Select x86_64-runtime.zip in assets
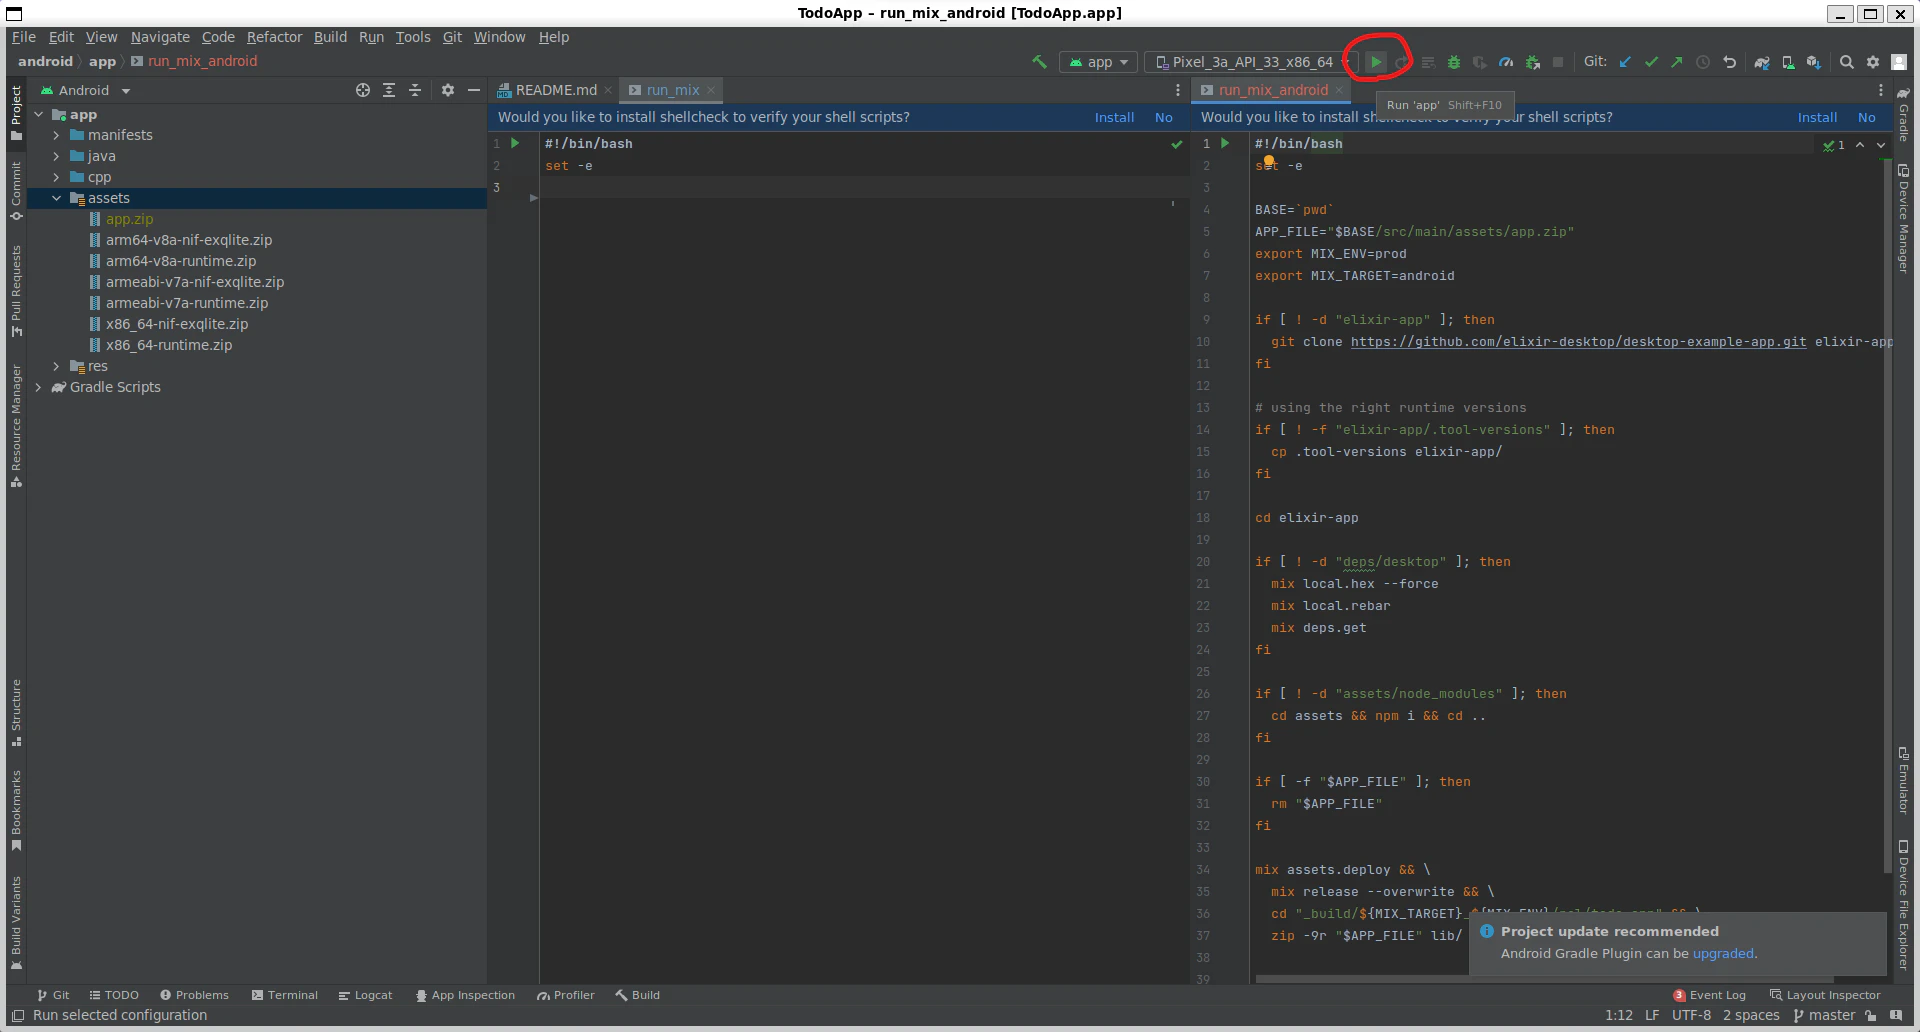The image size is (1920, 1032). tap(168, 345)
